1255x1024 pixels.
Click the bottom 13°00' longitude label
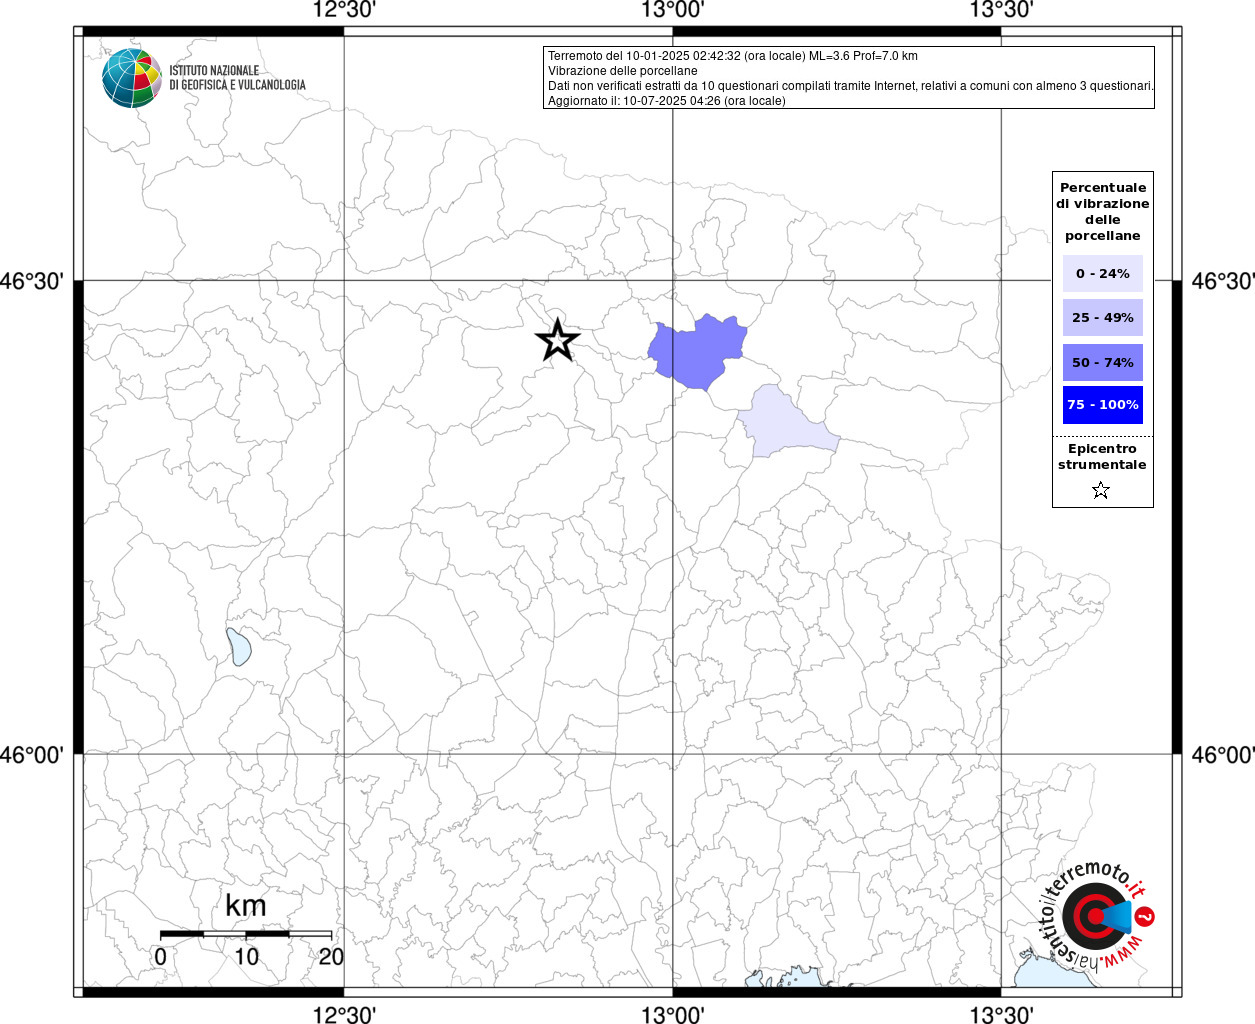tap(672, 1015)
